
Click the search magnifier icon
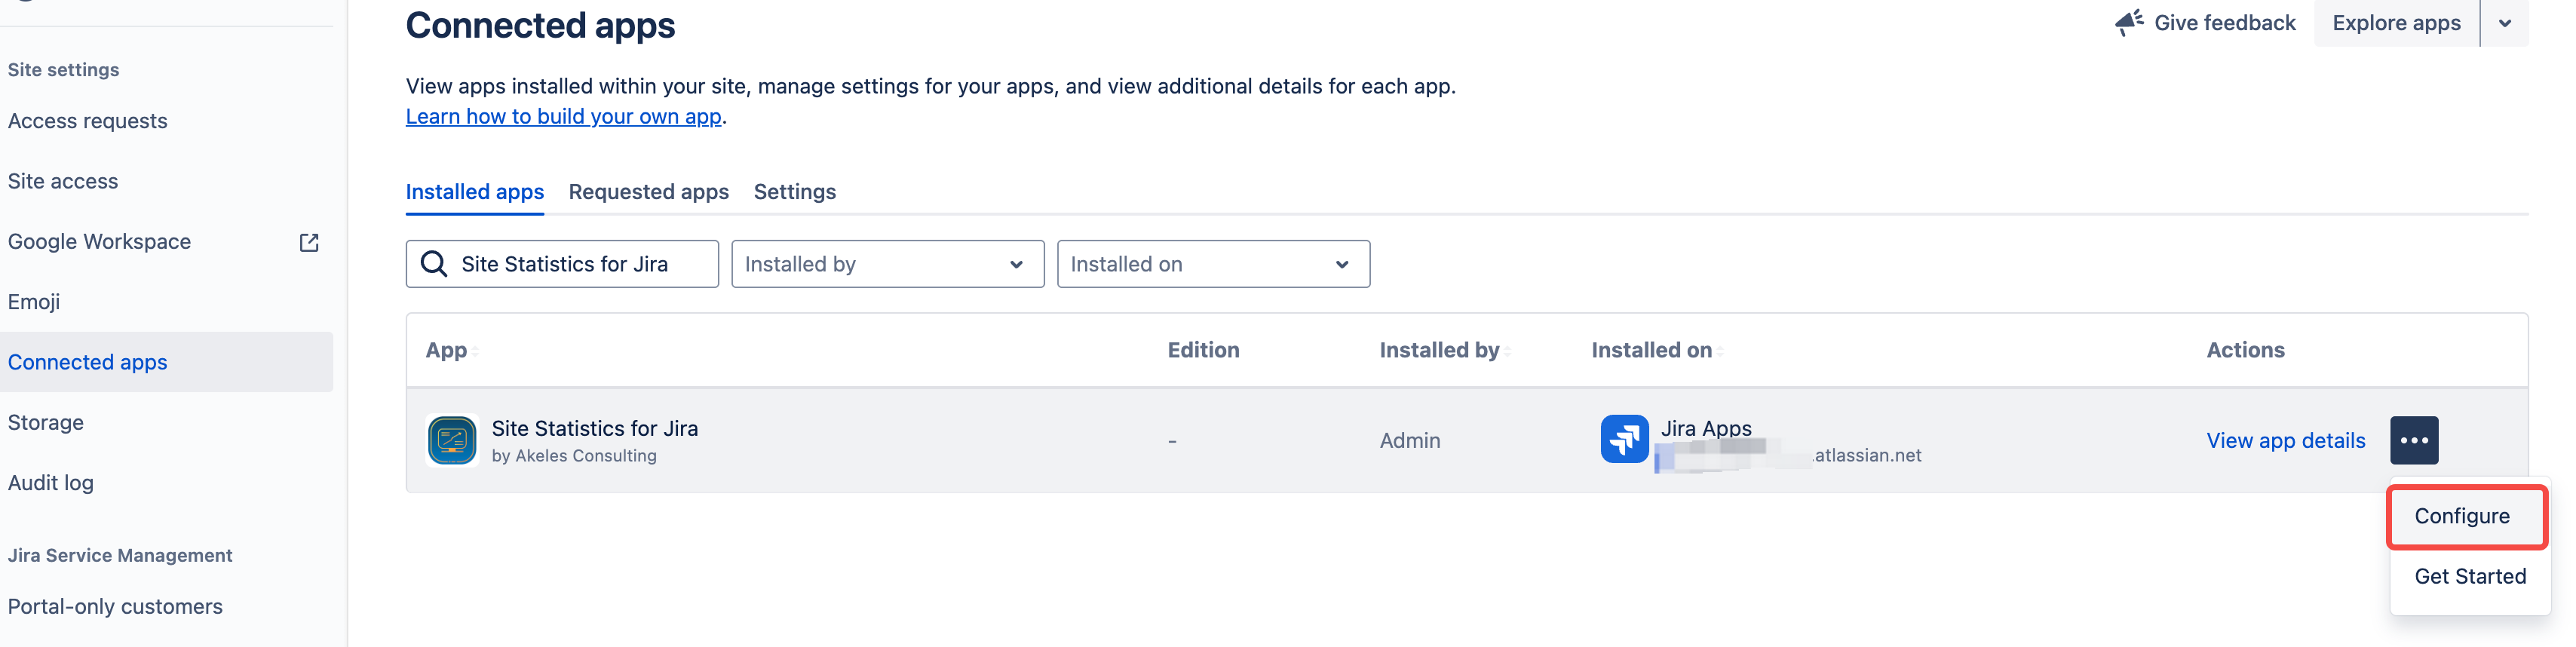point(434,264)
